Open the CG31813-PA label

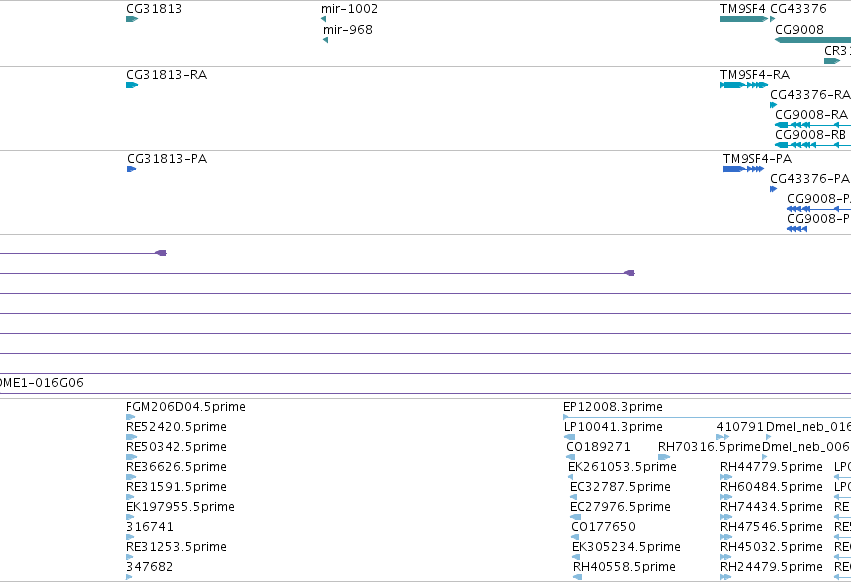167,159
